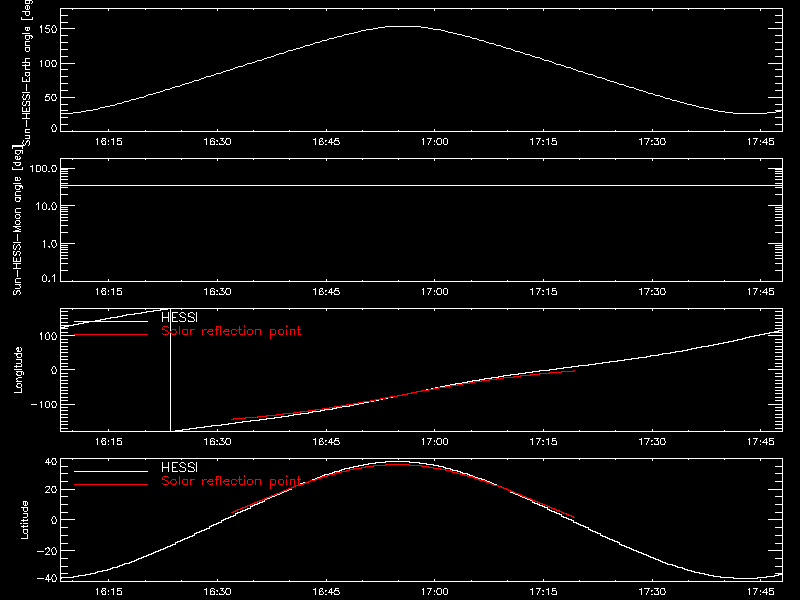Select the 150 tick on Earth angle plot
800x600 pixels.
48,29
